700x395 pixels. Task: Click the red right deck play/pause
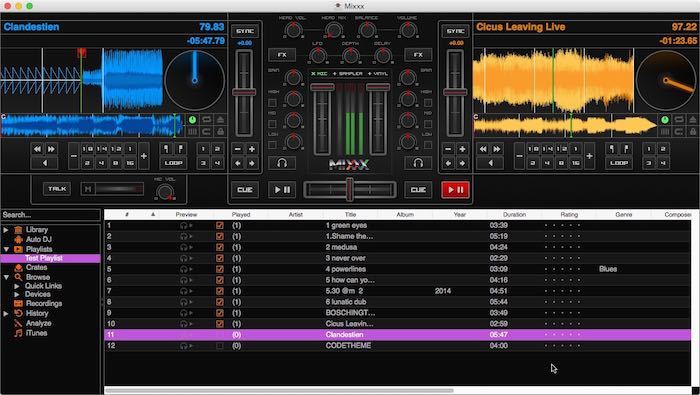coord(455,190)
